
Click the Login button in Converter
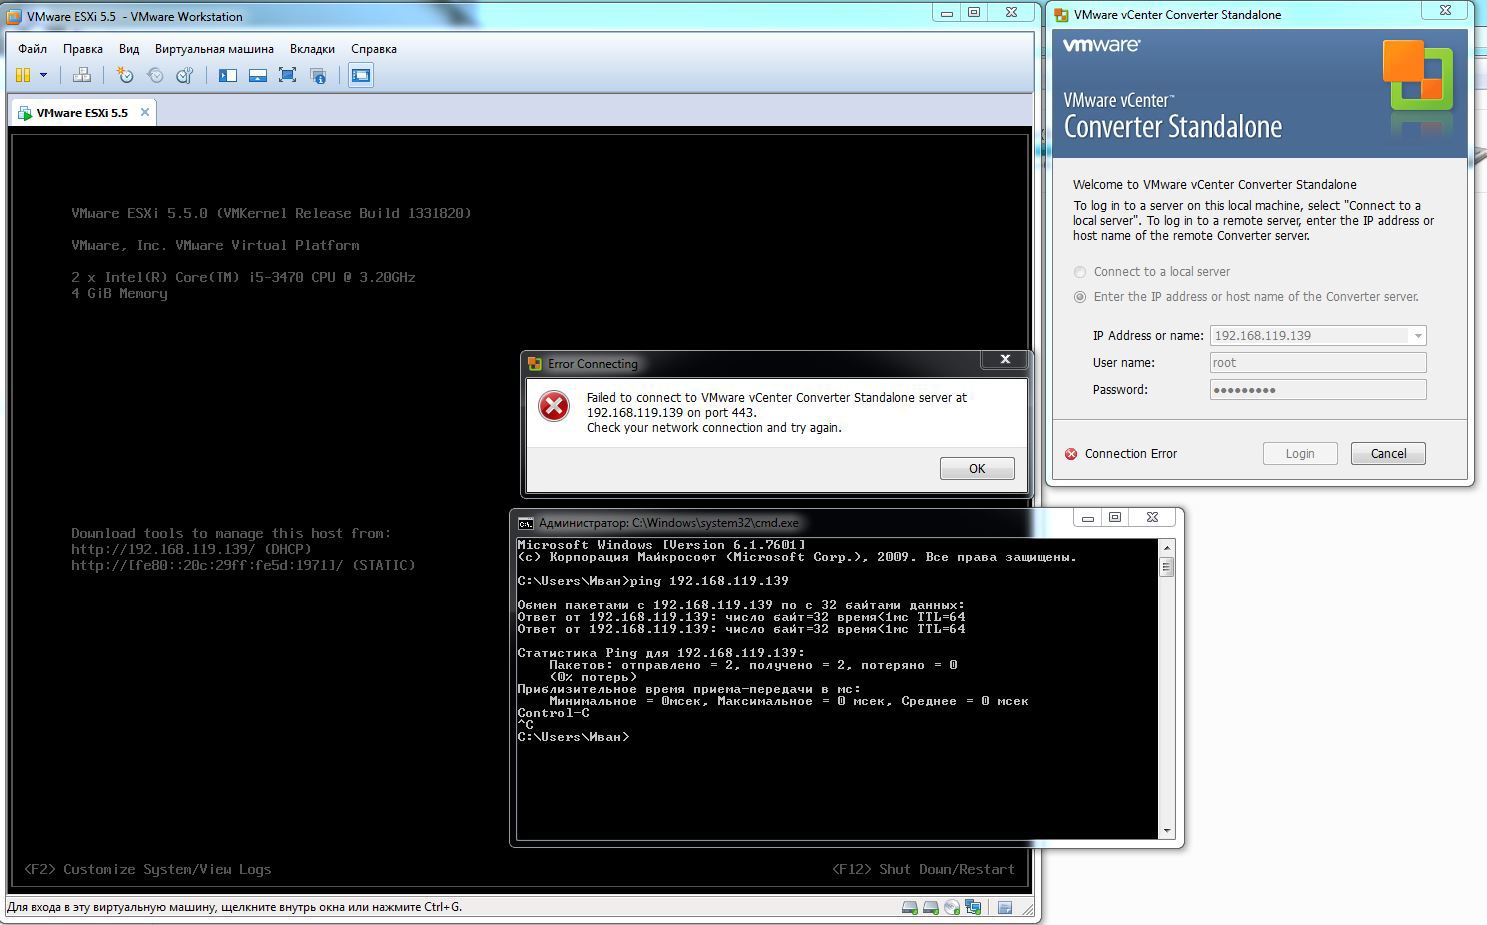[x=1300, y=453]
